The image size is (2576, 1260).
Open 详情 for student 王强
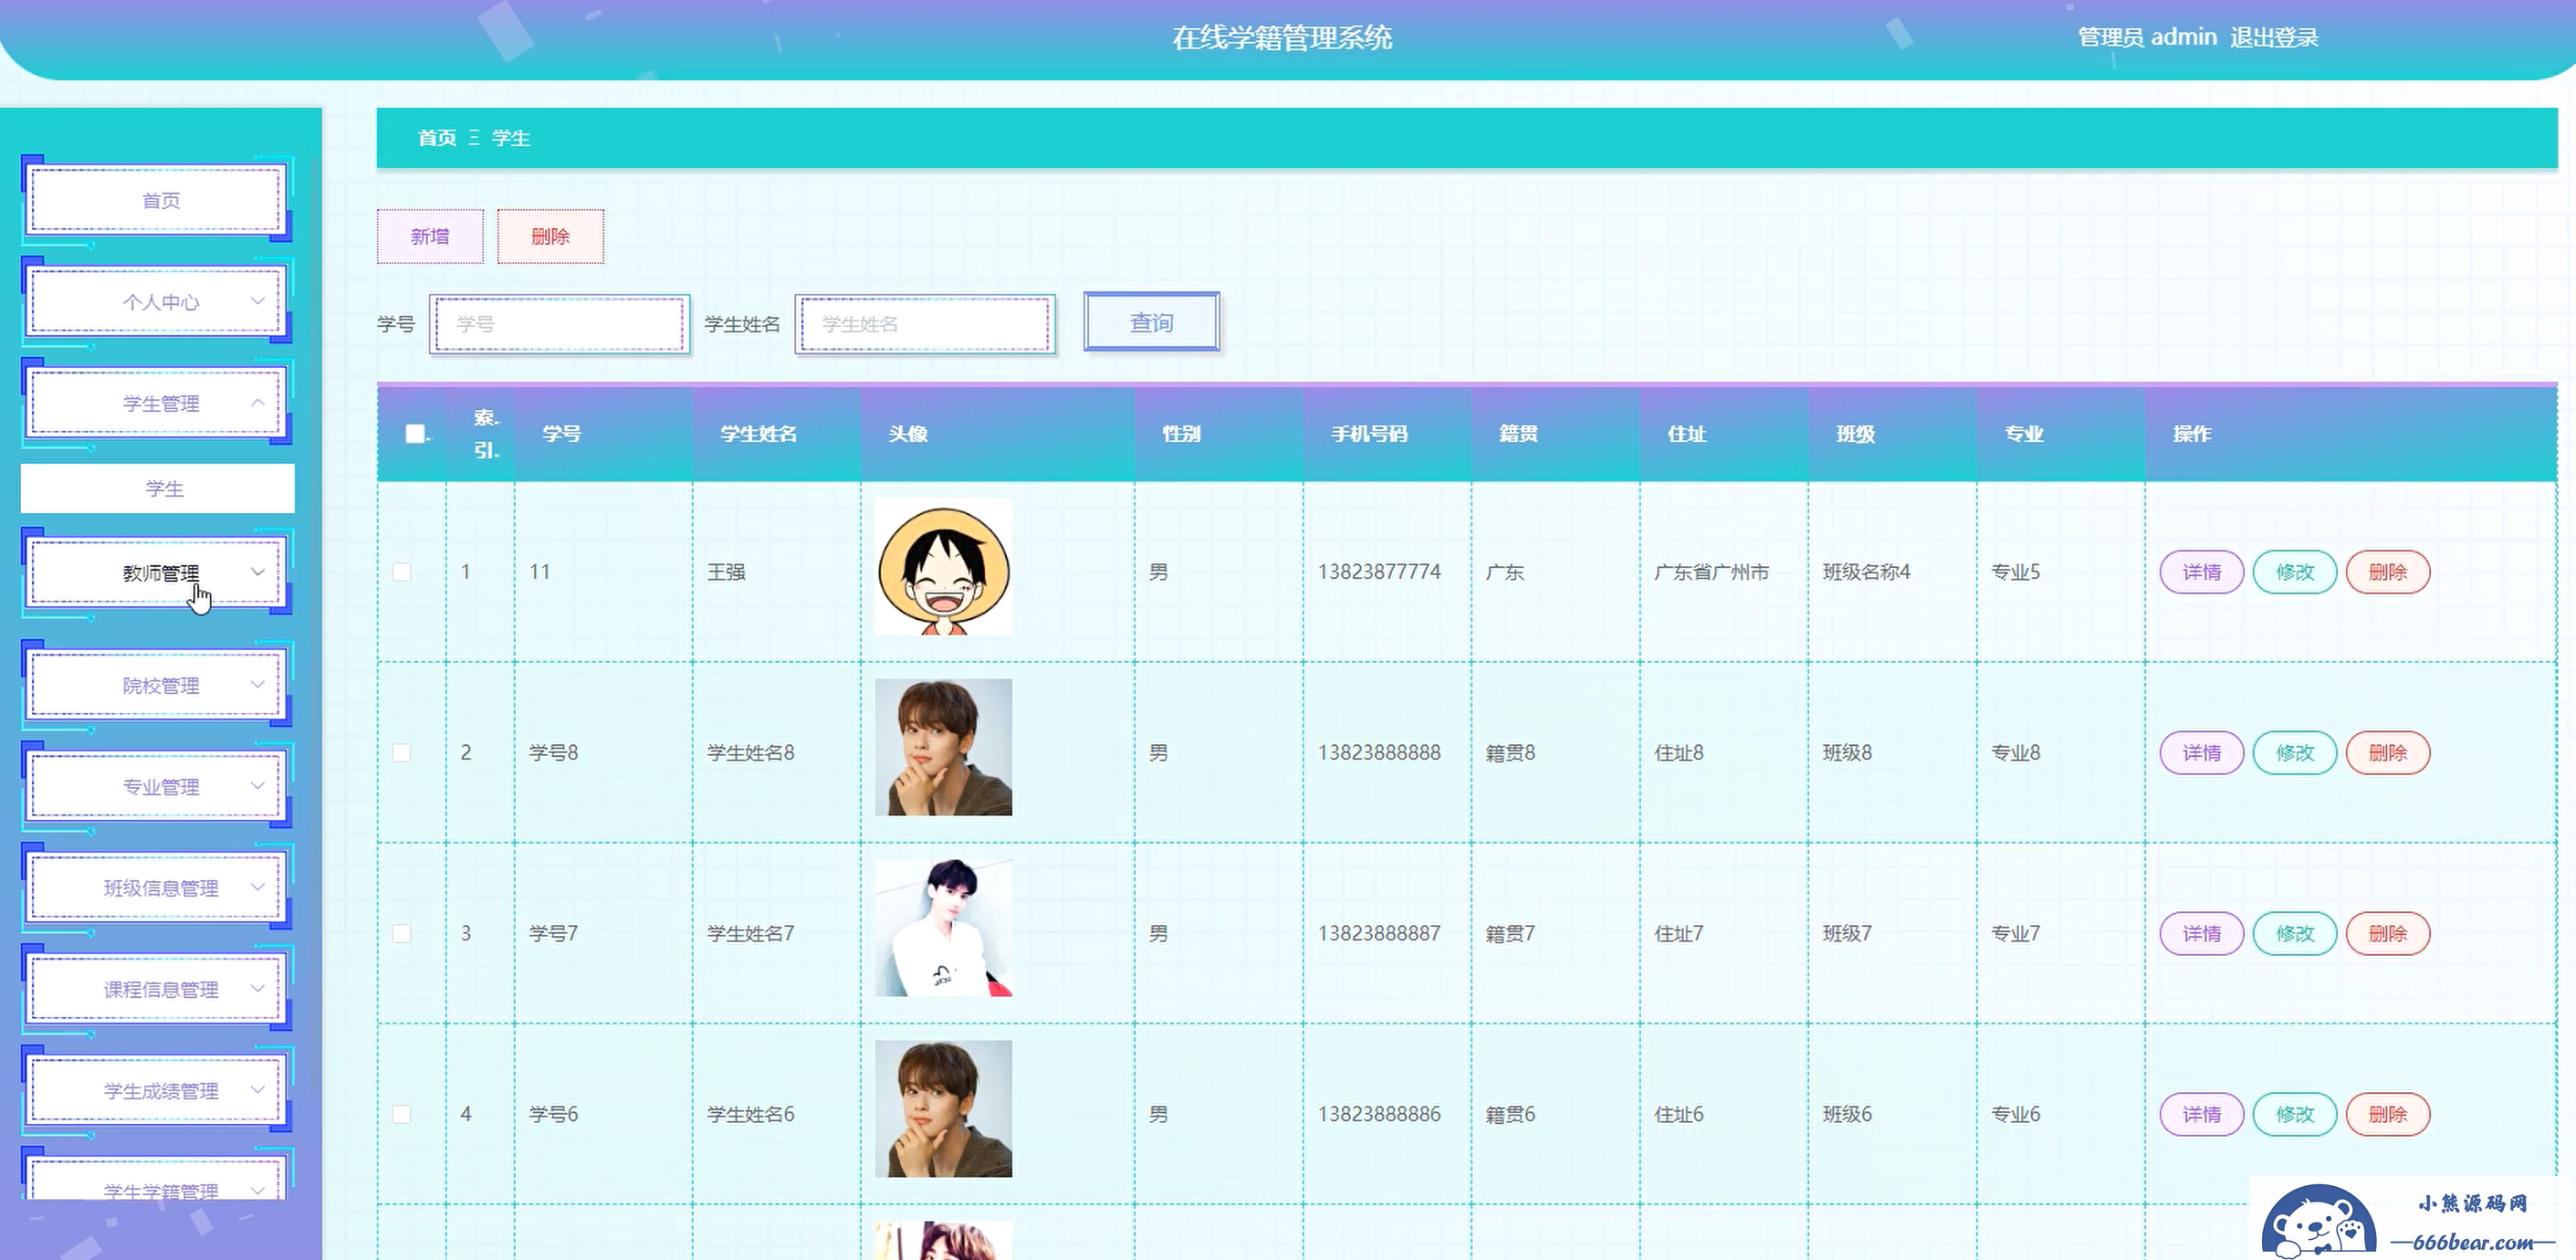click(2201, 572)
